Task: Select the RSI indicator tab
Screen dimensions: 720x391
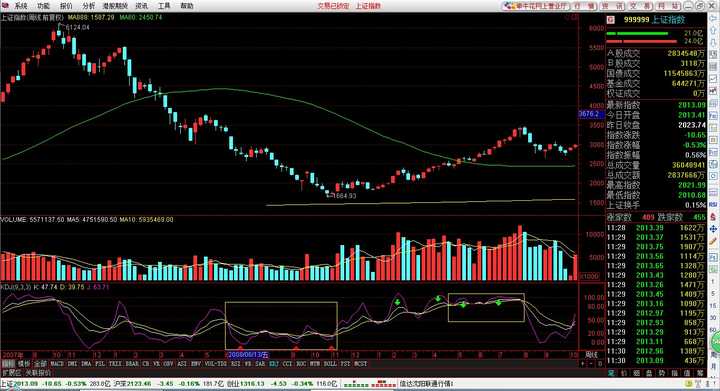Action: (x=236, y=363)
